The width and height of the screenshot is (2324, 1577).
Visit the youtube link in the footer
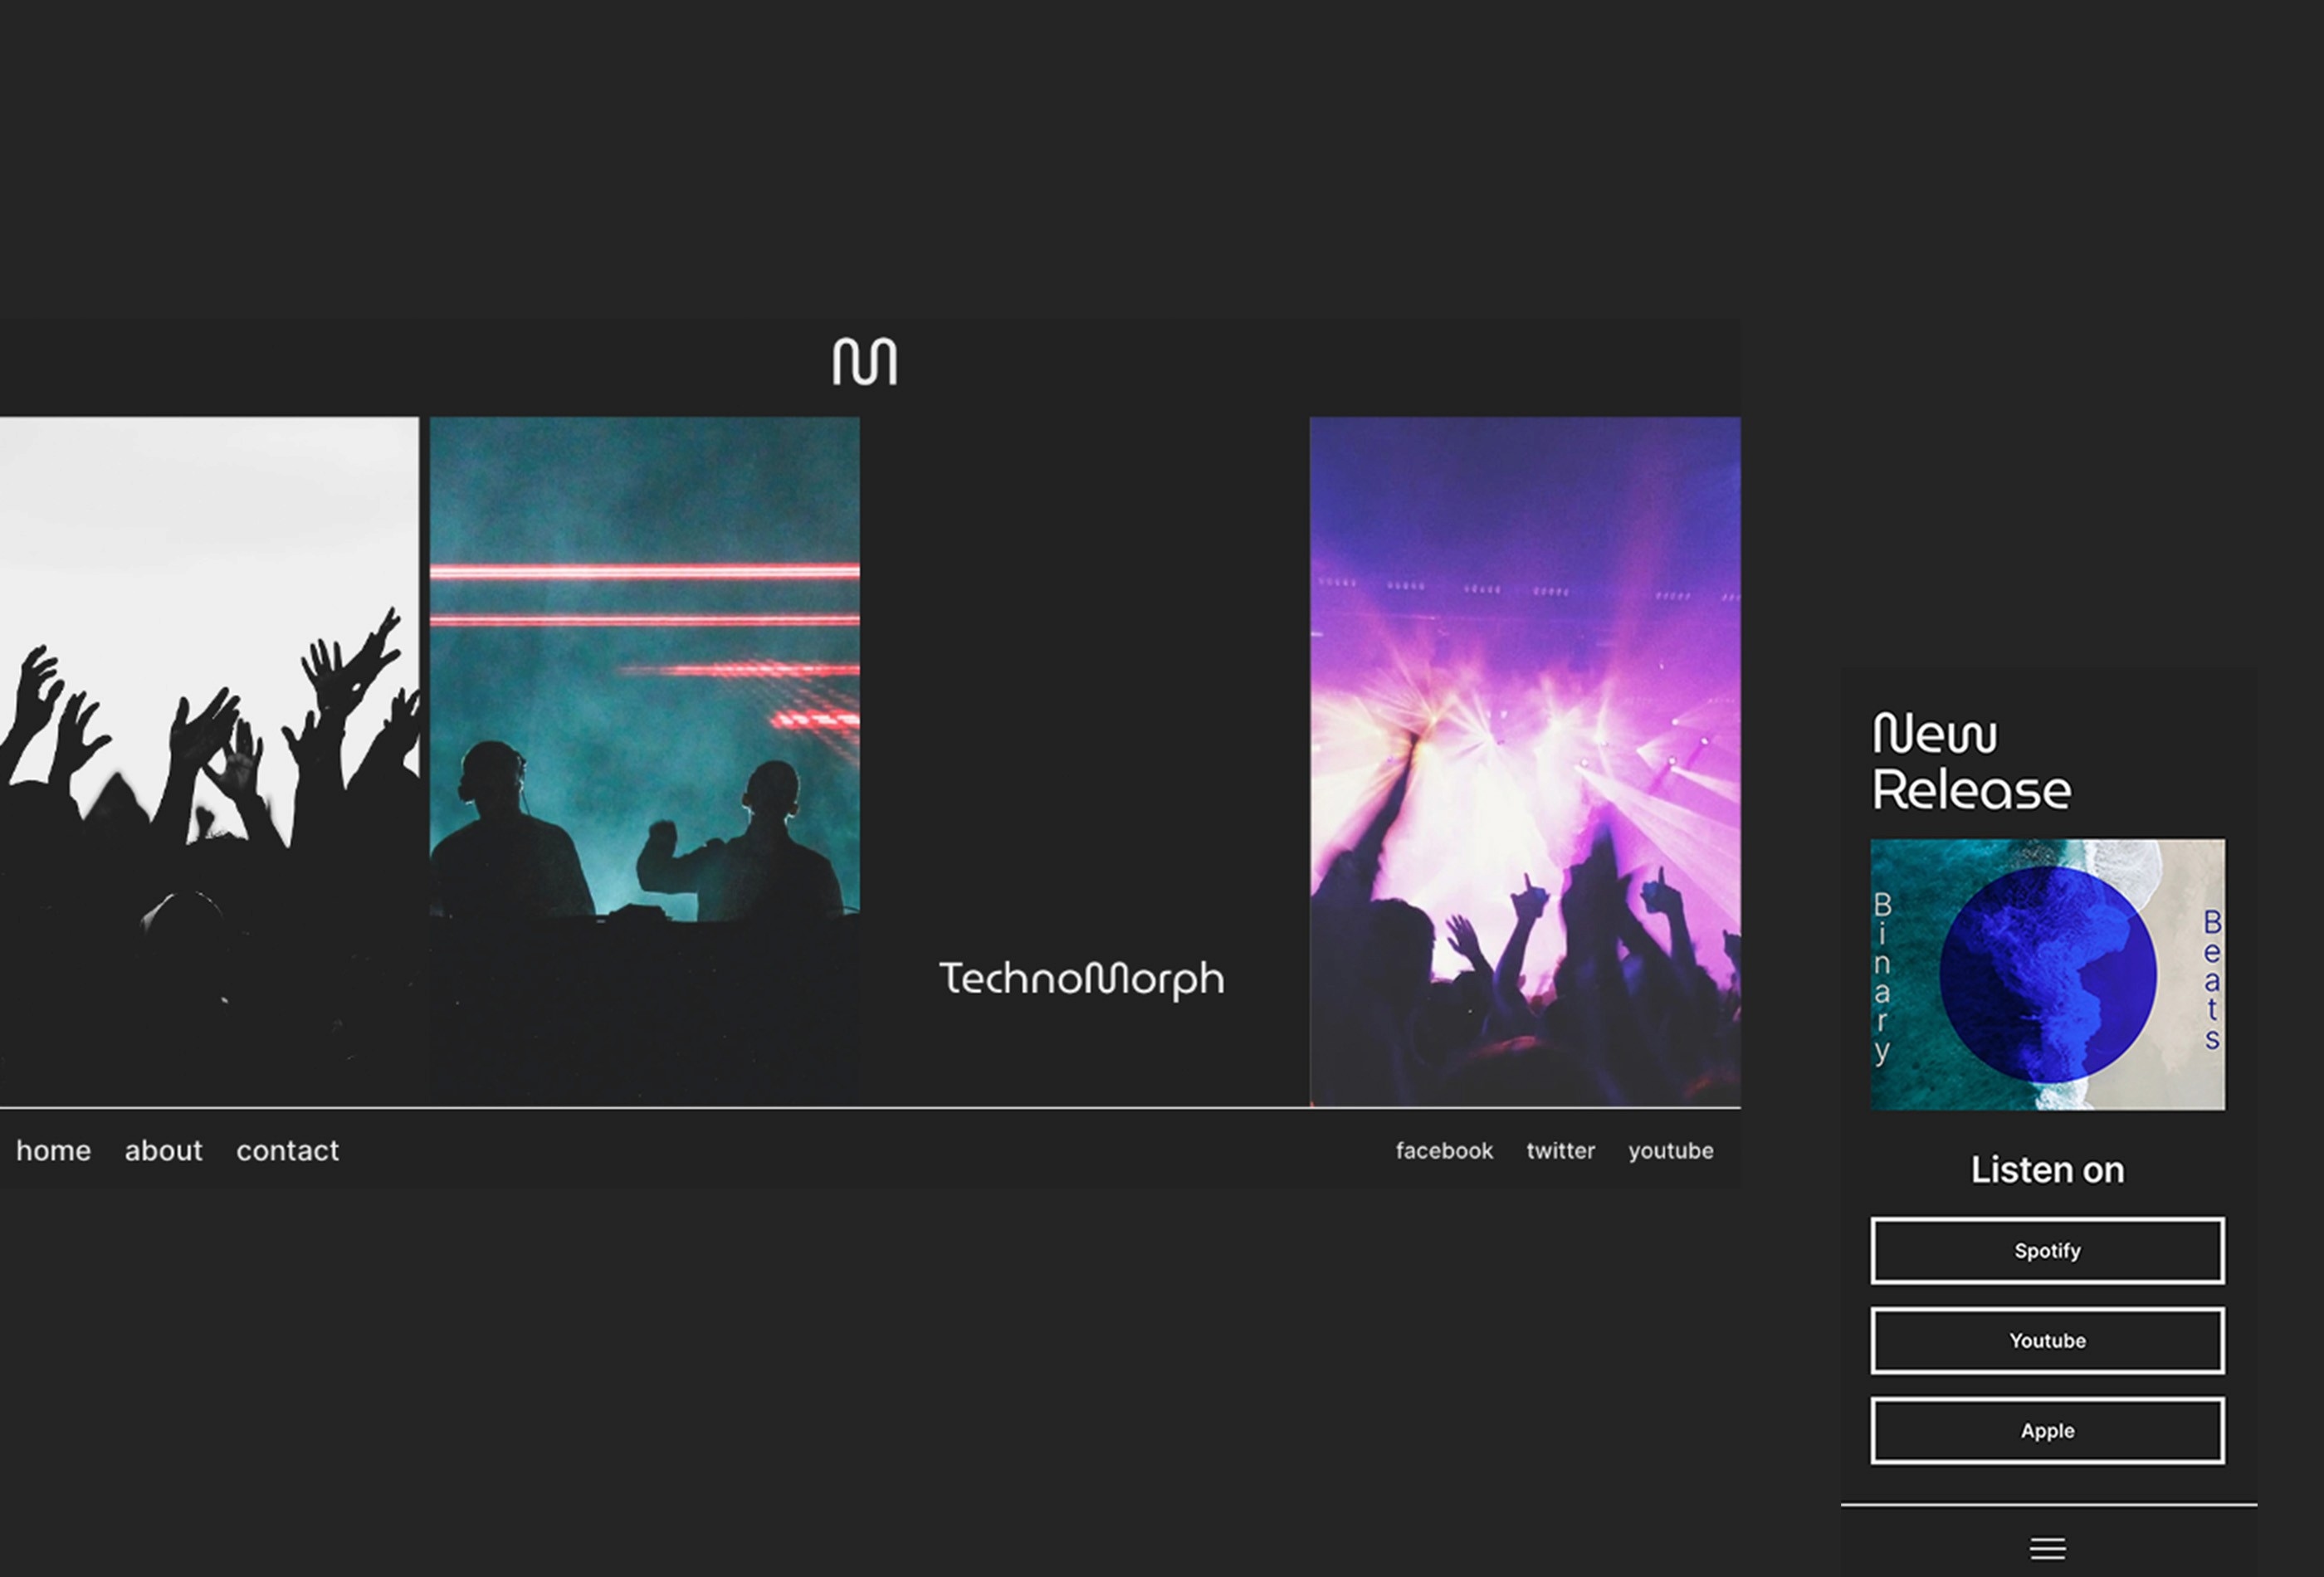tap(1670, 1151)
